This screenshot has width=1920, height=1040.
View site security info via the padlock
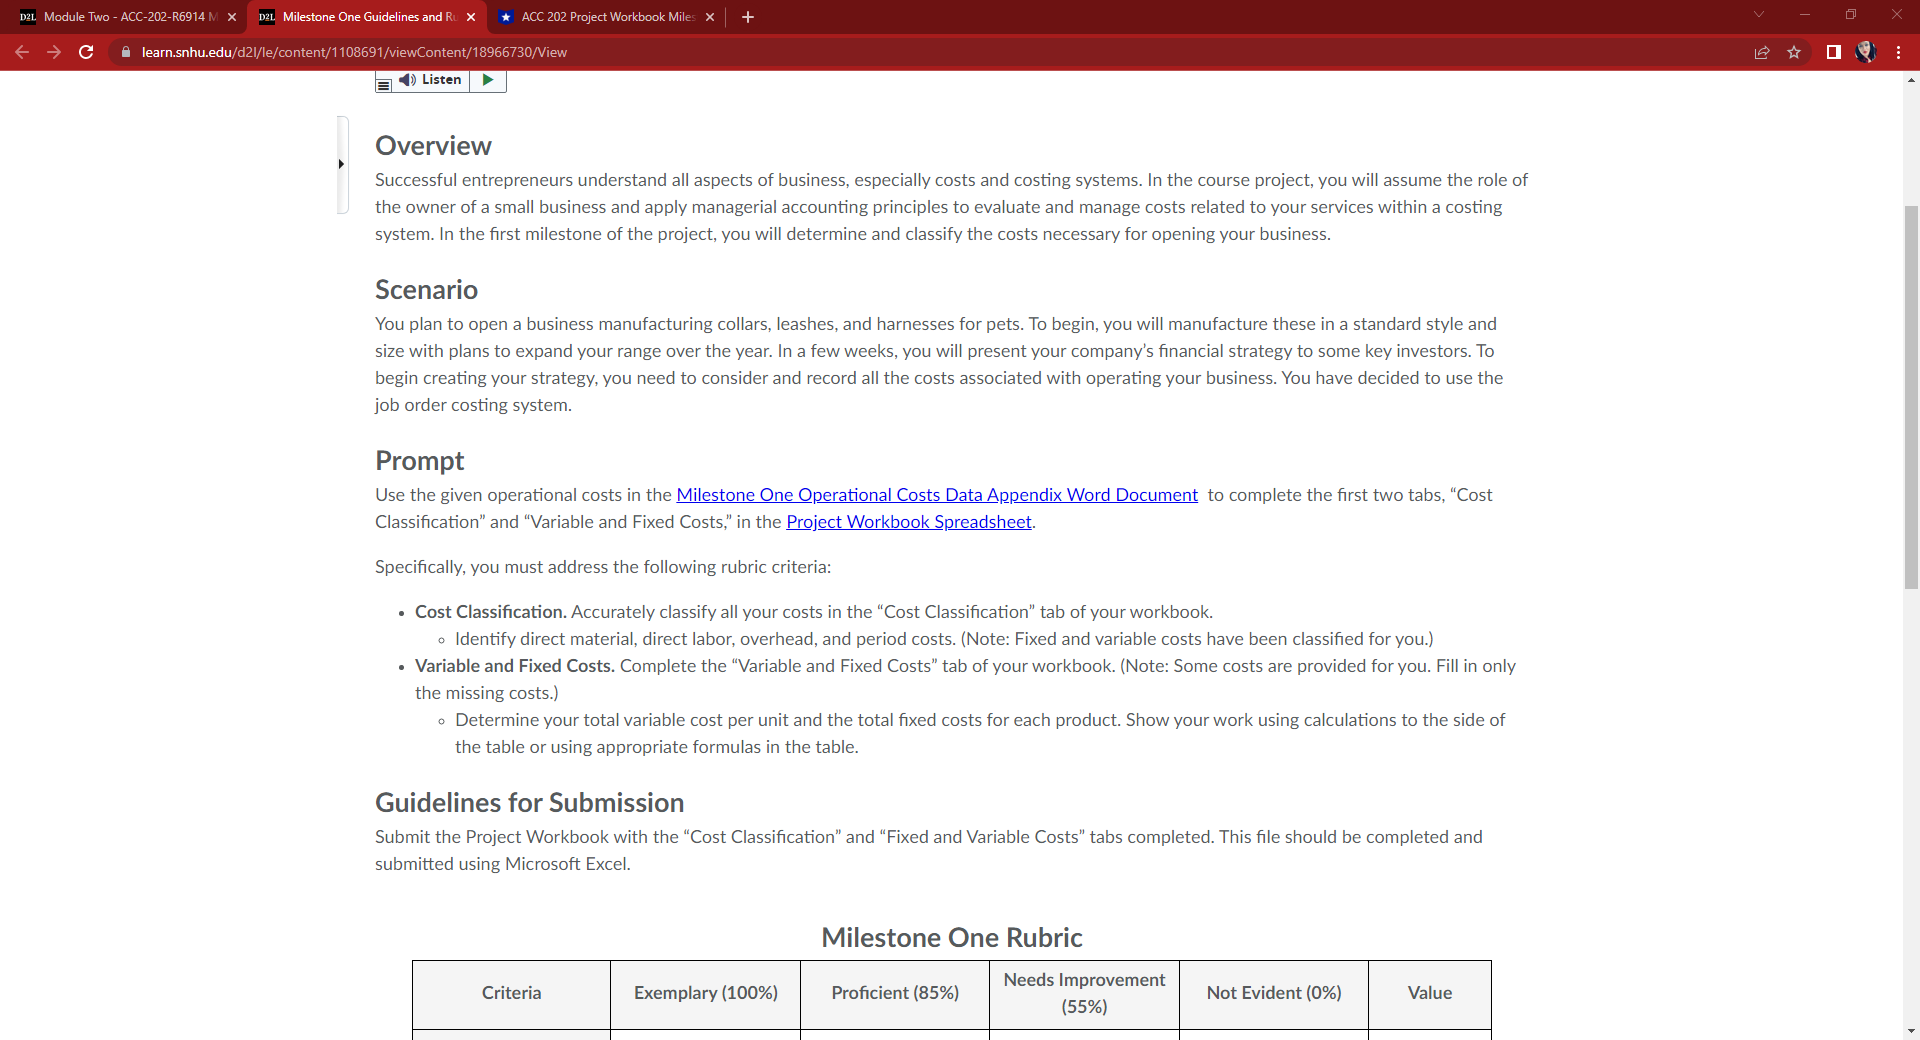tap(126, 52)
